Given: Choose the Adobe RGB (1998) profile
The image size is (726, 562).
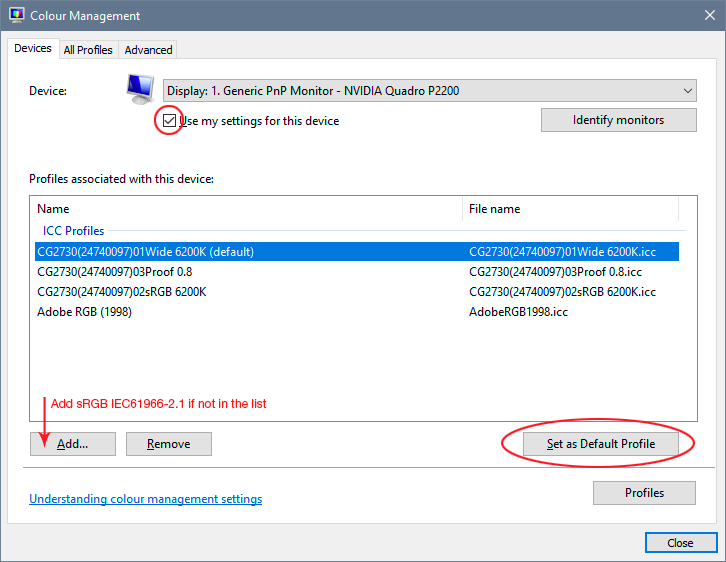Looking at the screenshot, I should coord(85,312).
